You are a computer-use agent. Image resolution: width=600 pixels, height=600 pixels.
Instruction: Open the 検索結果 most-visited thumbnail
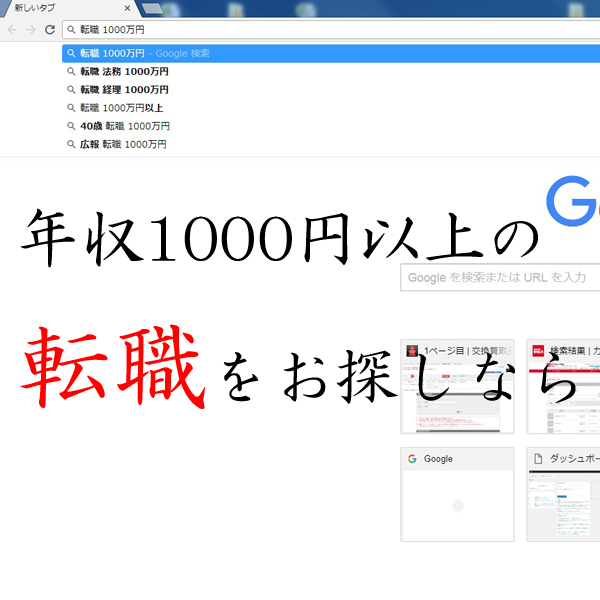coord(564,385)
